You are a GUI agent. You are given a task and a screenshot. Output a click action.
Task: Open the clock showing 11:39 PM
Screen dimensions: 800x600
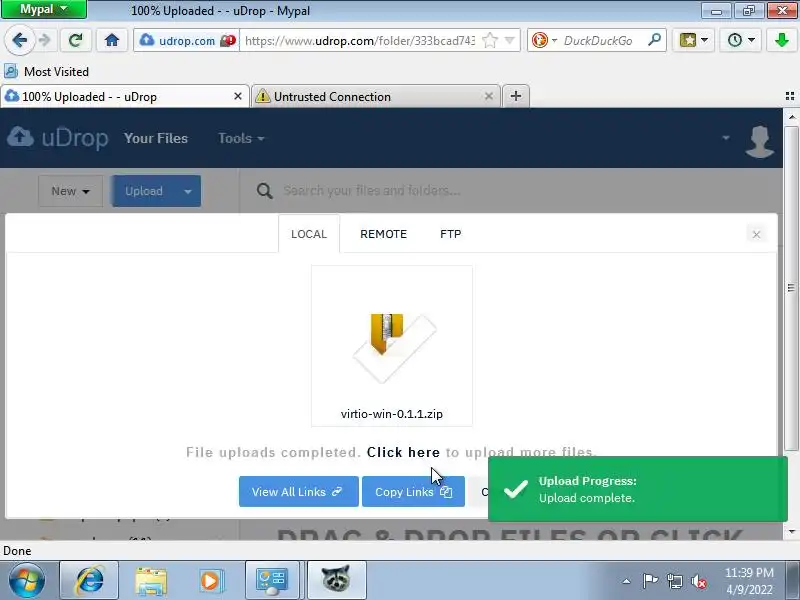(749, 581)
